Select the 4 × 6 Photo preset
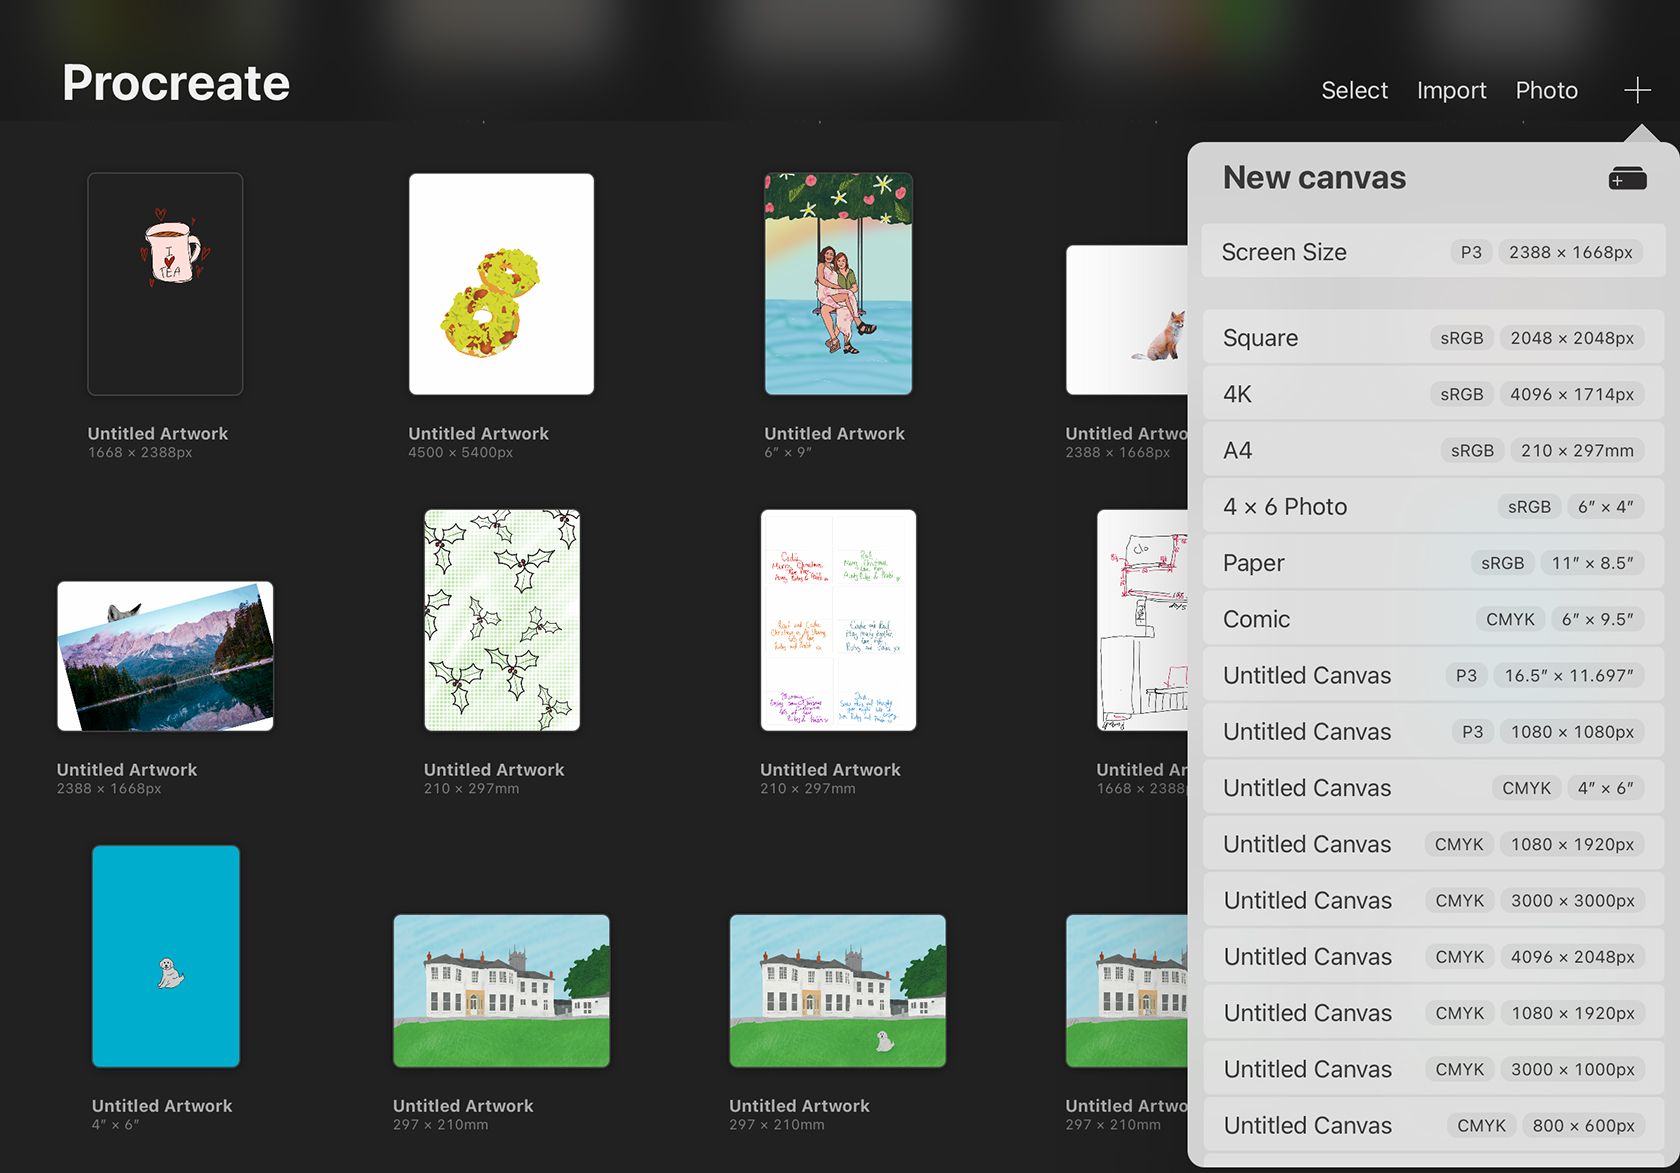 [x=1433, y=507]
